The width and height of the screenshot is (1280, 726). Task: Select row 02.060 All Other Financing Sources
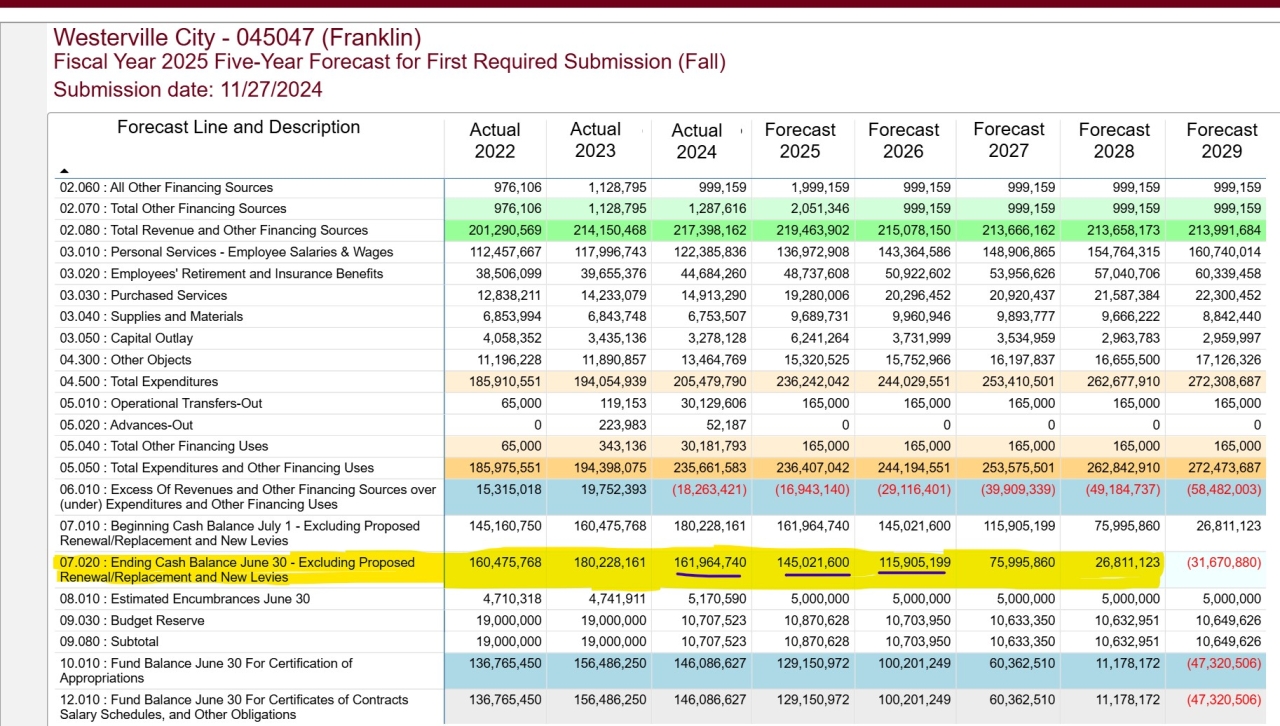point(166,187)
